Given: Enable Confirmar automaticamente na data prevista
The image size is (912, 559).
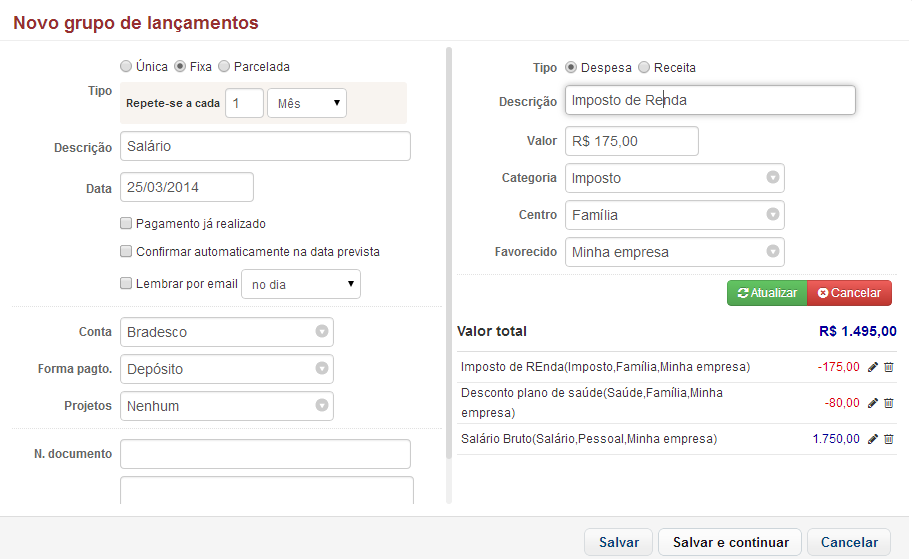Looking at the screenshot, I should (x=126, y=252).
